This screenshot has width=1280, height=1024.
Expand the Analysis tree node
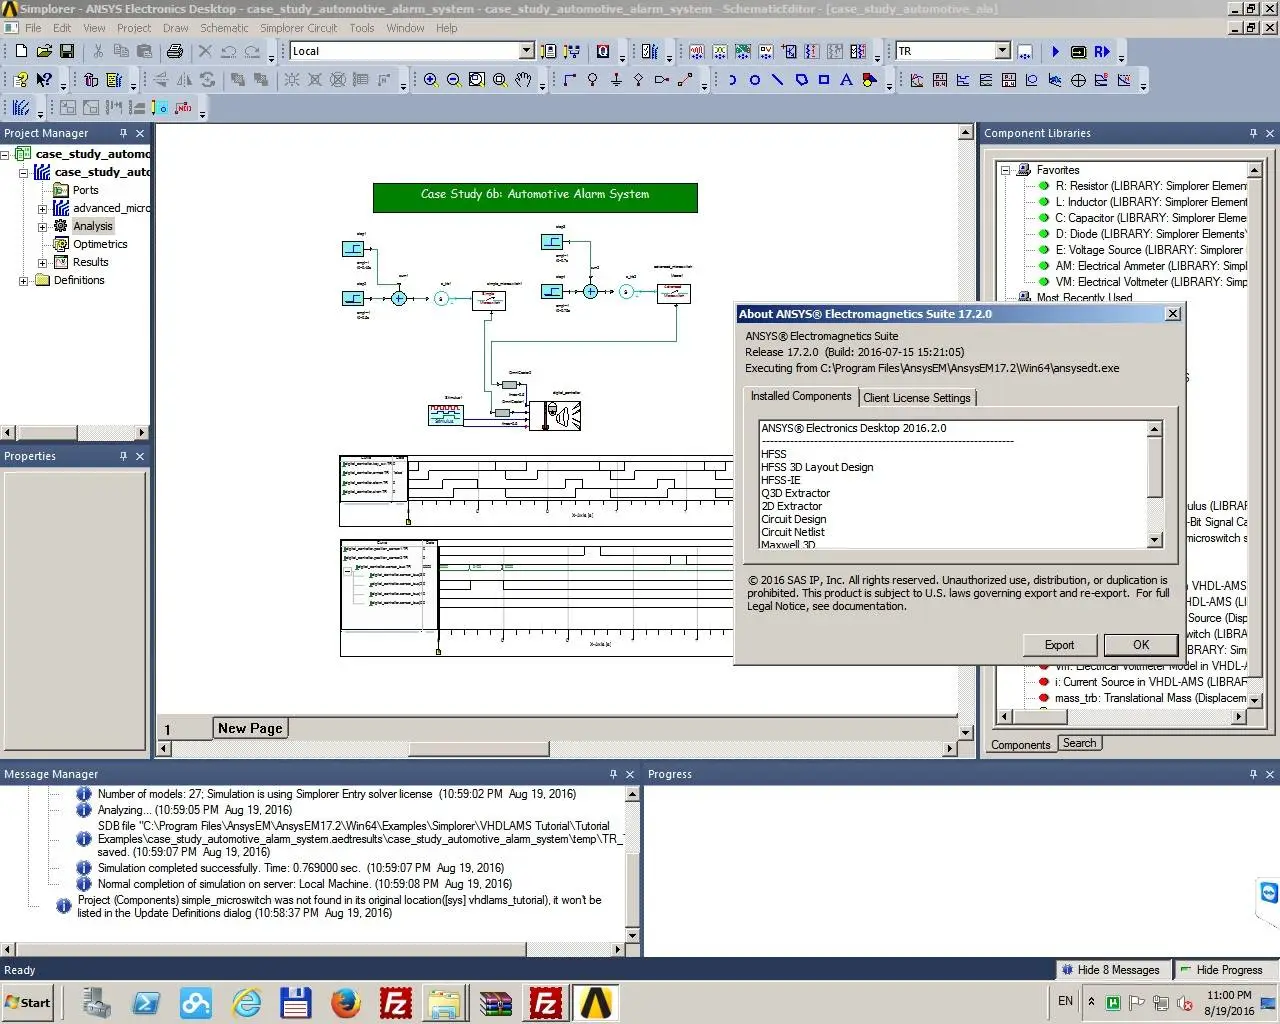42,226
